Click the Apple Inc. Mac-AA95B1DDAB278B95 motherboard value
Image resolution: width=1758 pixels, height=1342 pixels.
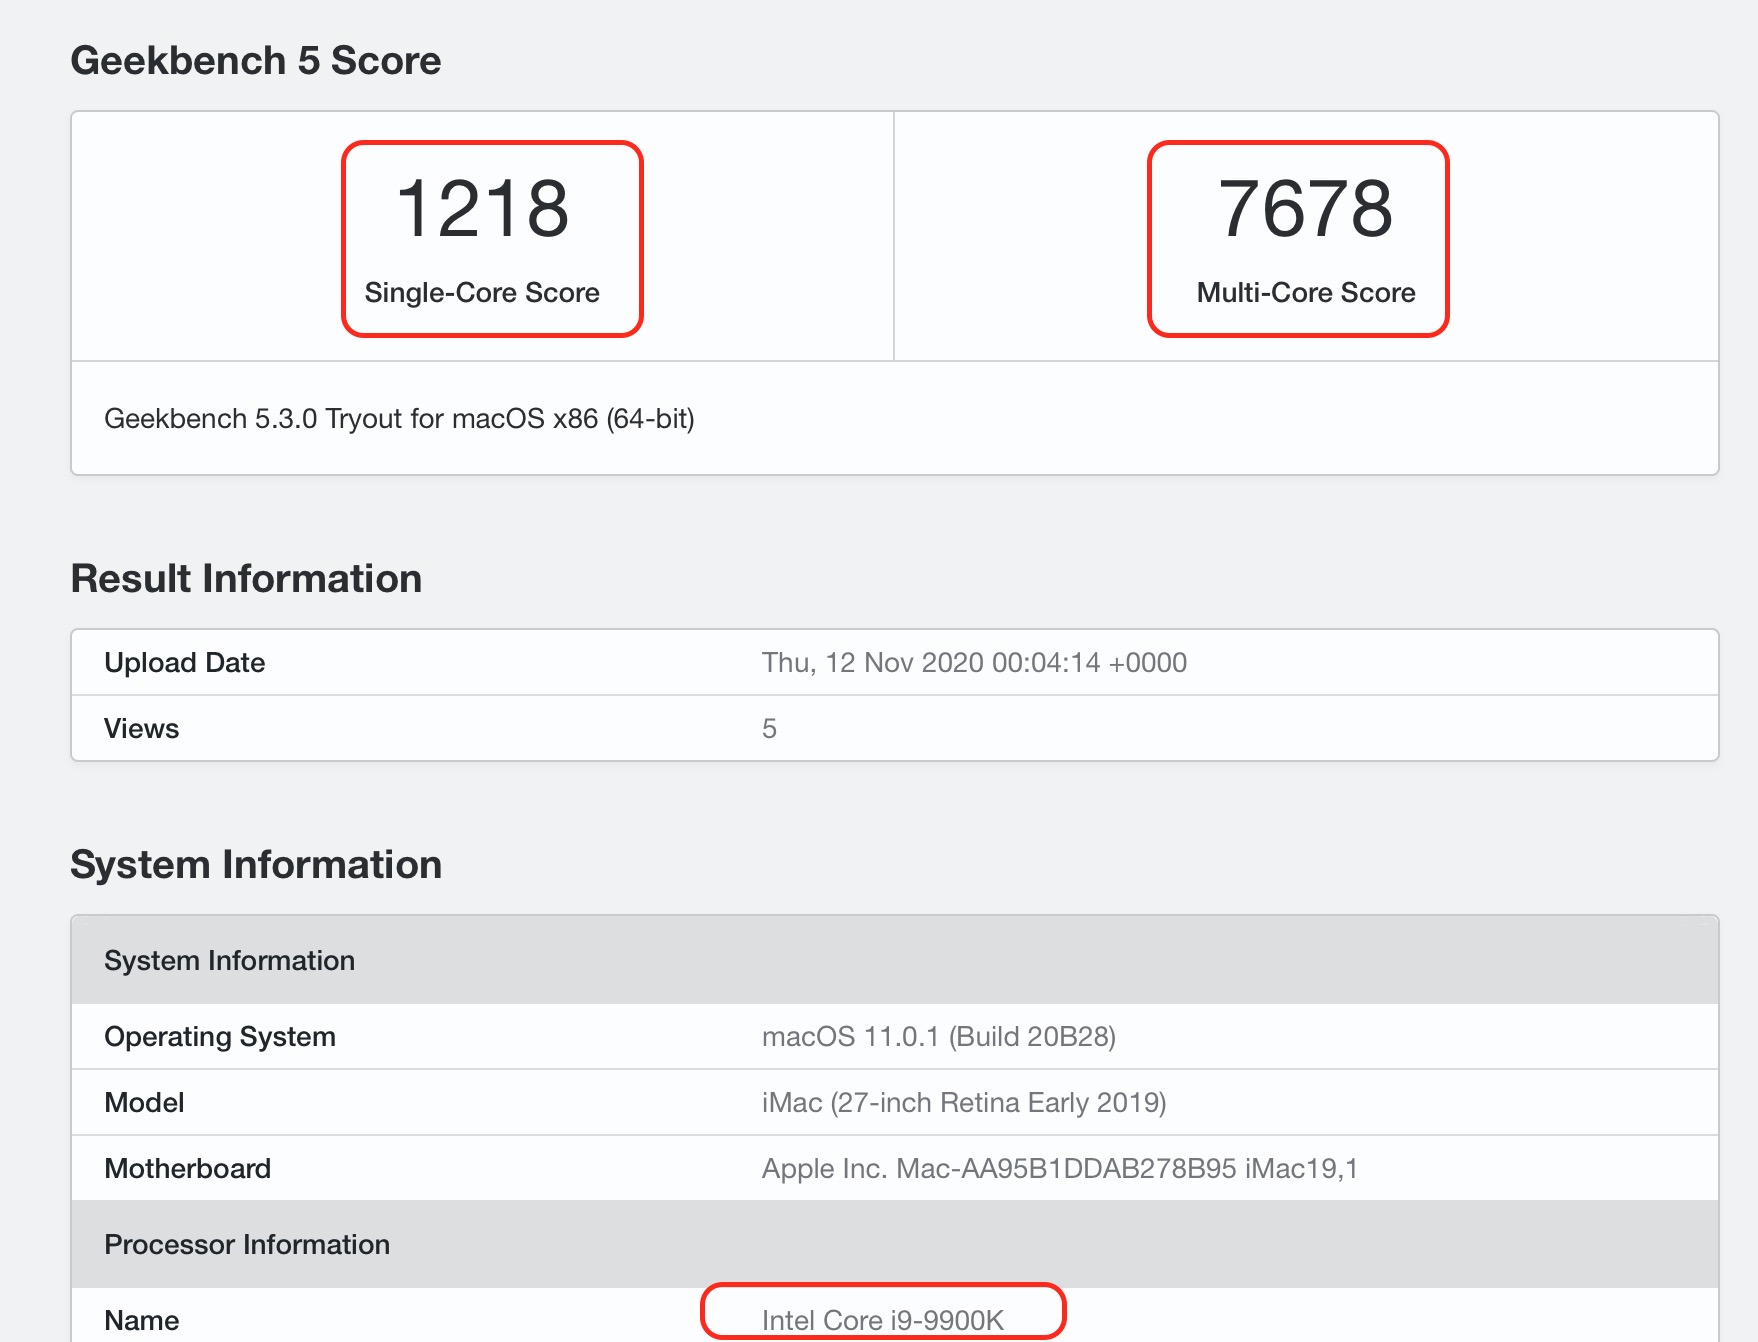click(1060, 1168)
